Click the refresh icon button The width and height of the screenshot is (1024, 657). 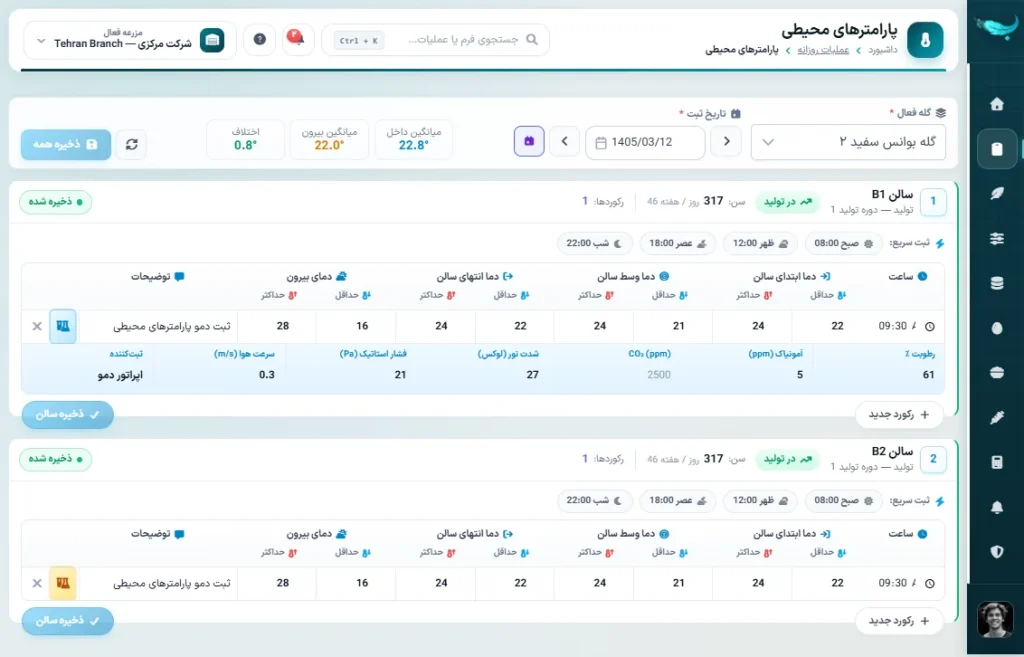tap(131, 144)
